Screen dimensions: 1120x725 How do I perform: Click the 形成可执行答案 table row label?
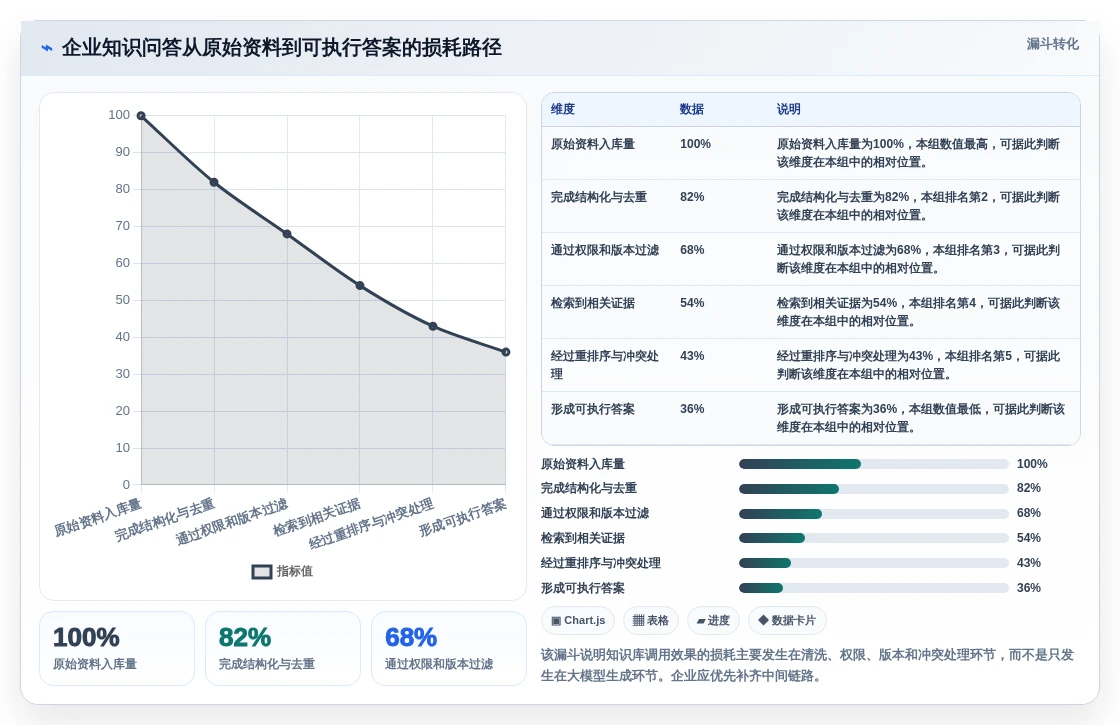pos(593,409)
